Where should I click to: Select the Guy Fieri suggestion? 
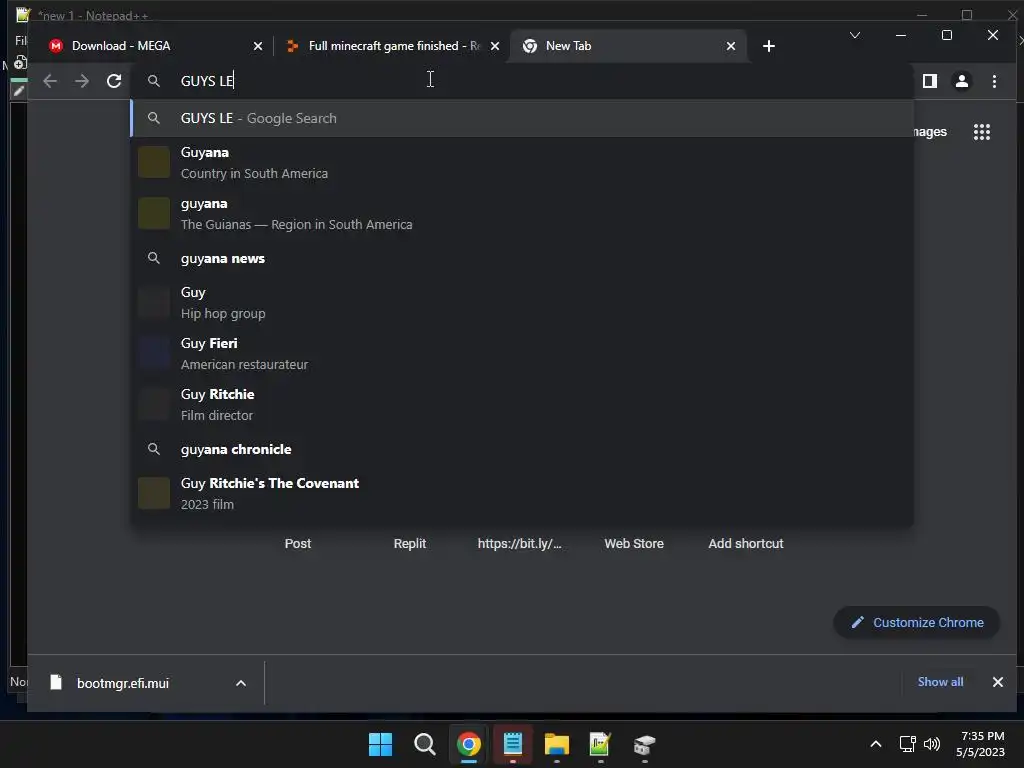(x=522, y=353)
